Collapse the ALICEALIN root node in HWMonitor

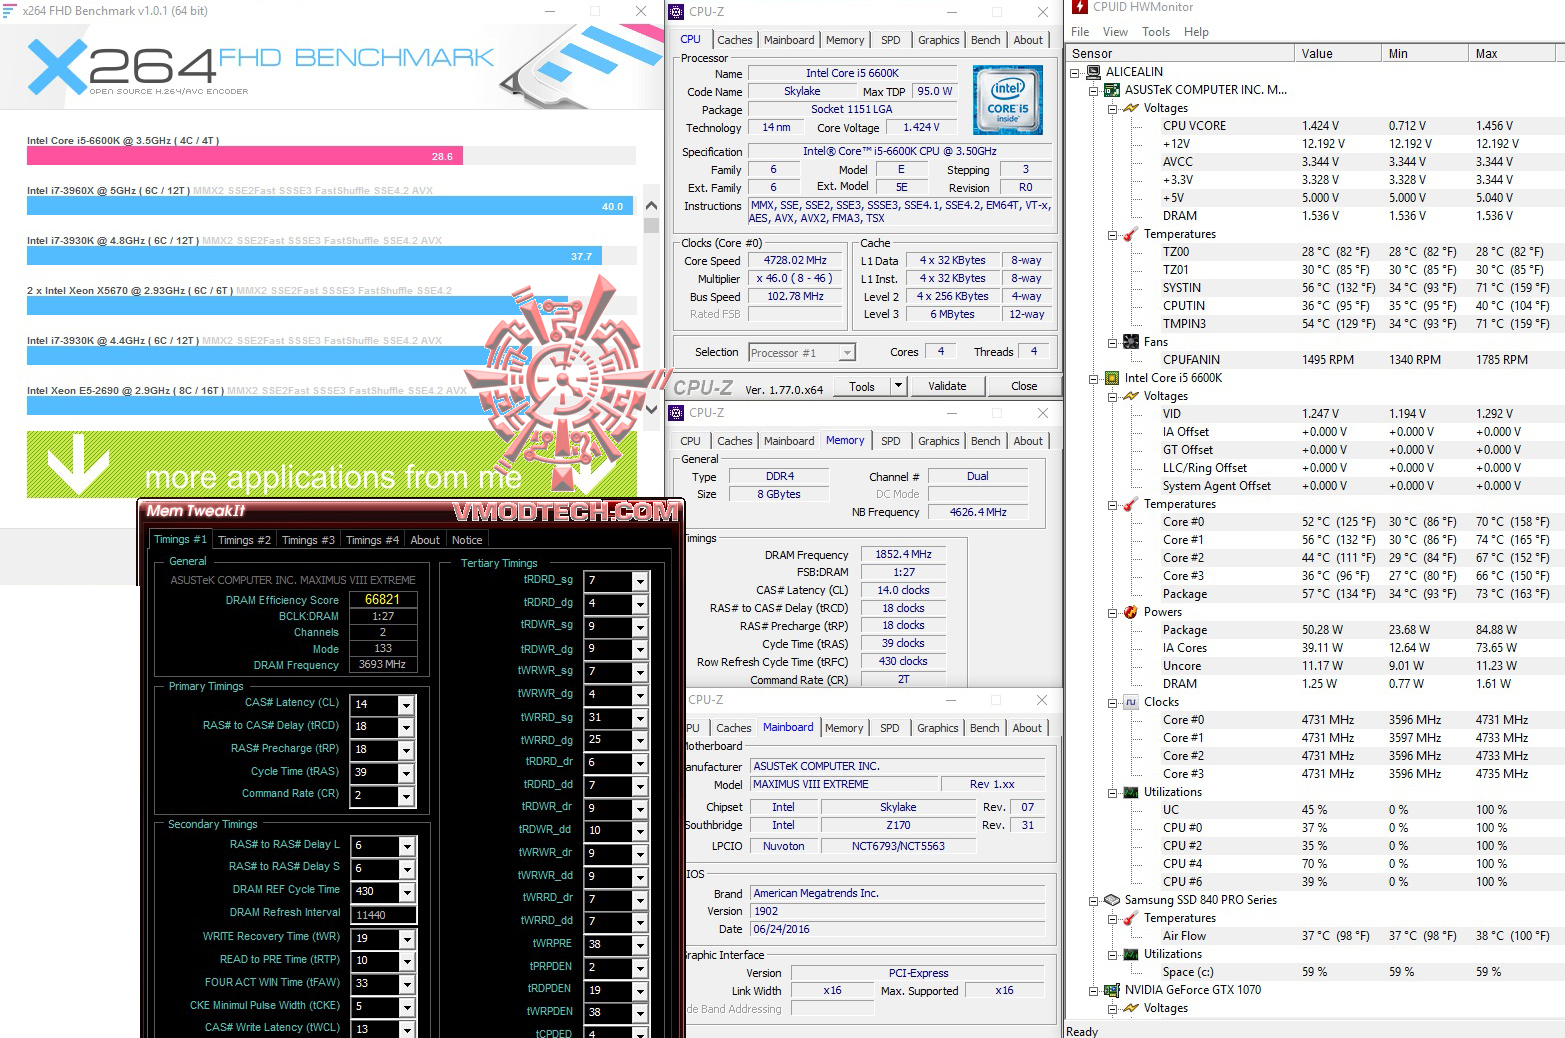pos(1074,73)
